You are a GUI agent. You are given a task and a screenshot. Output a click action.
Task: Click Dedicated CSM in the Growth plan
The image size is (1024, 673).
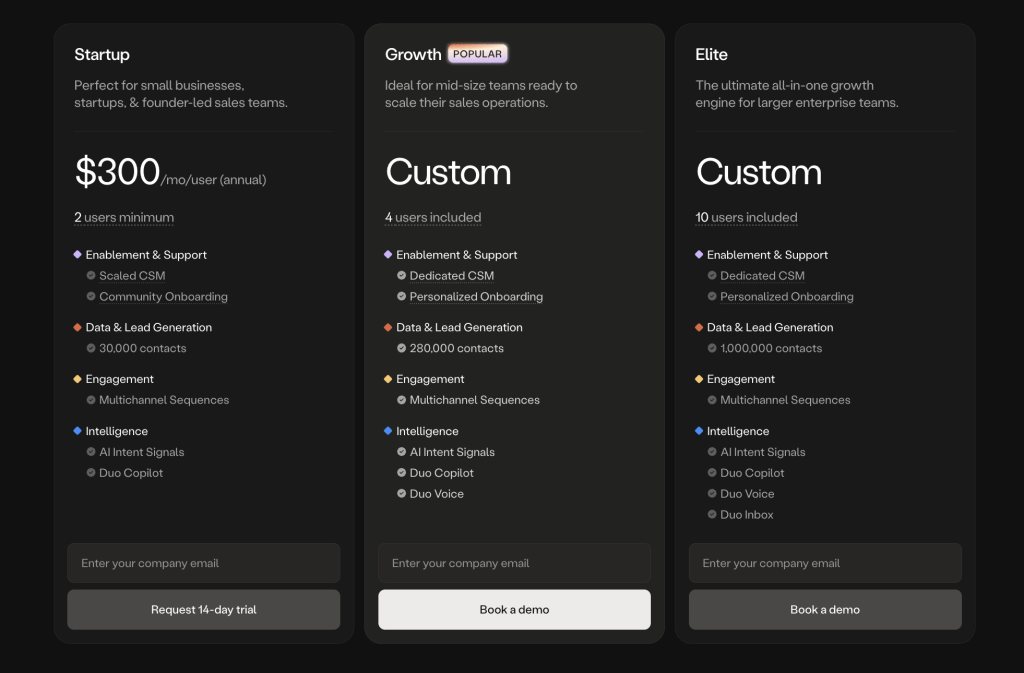451,276
